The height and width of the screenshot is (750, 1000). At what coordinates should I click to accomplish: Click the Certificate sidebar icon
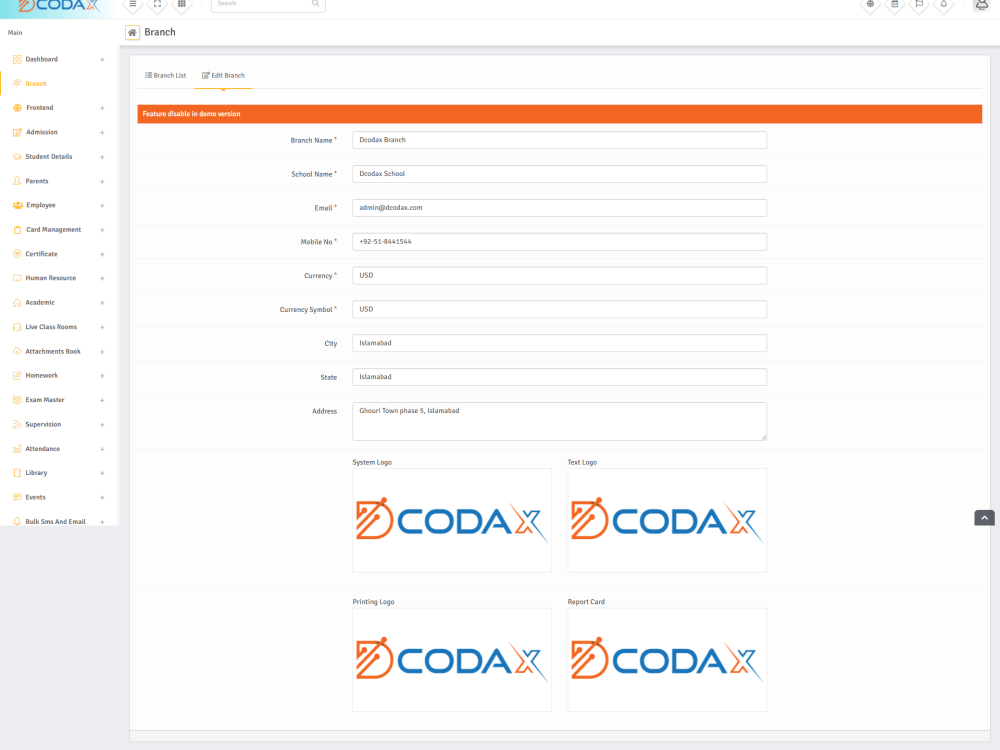coord(17,254)
